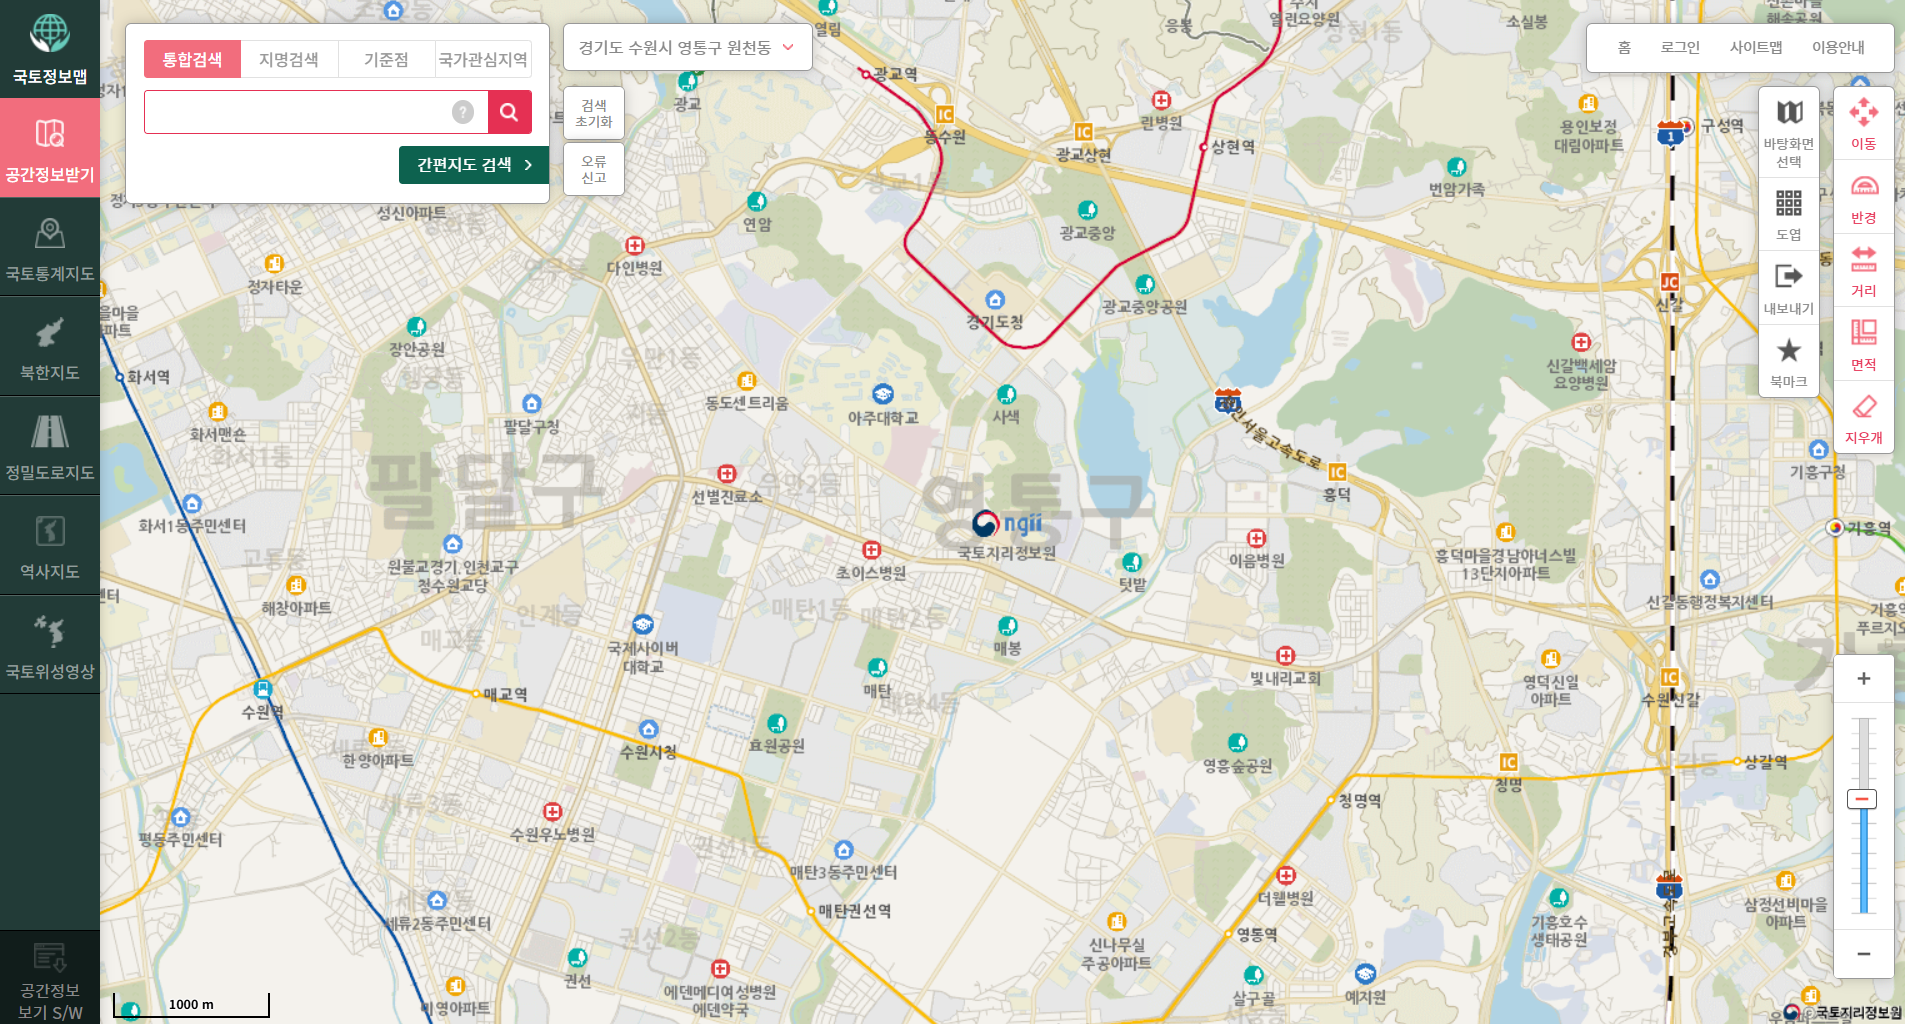Open the 북마크 star tool
Image resolution: width=1905 pixels, height=1024 pixels.
1789,361
